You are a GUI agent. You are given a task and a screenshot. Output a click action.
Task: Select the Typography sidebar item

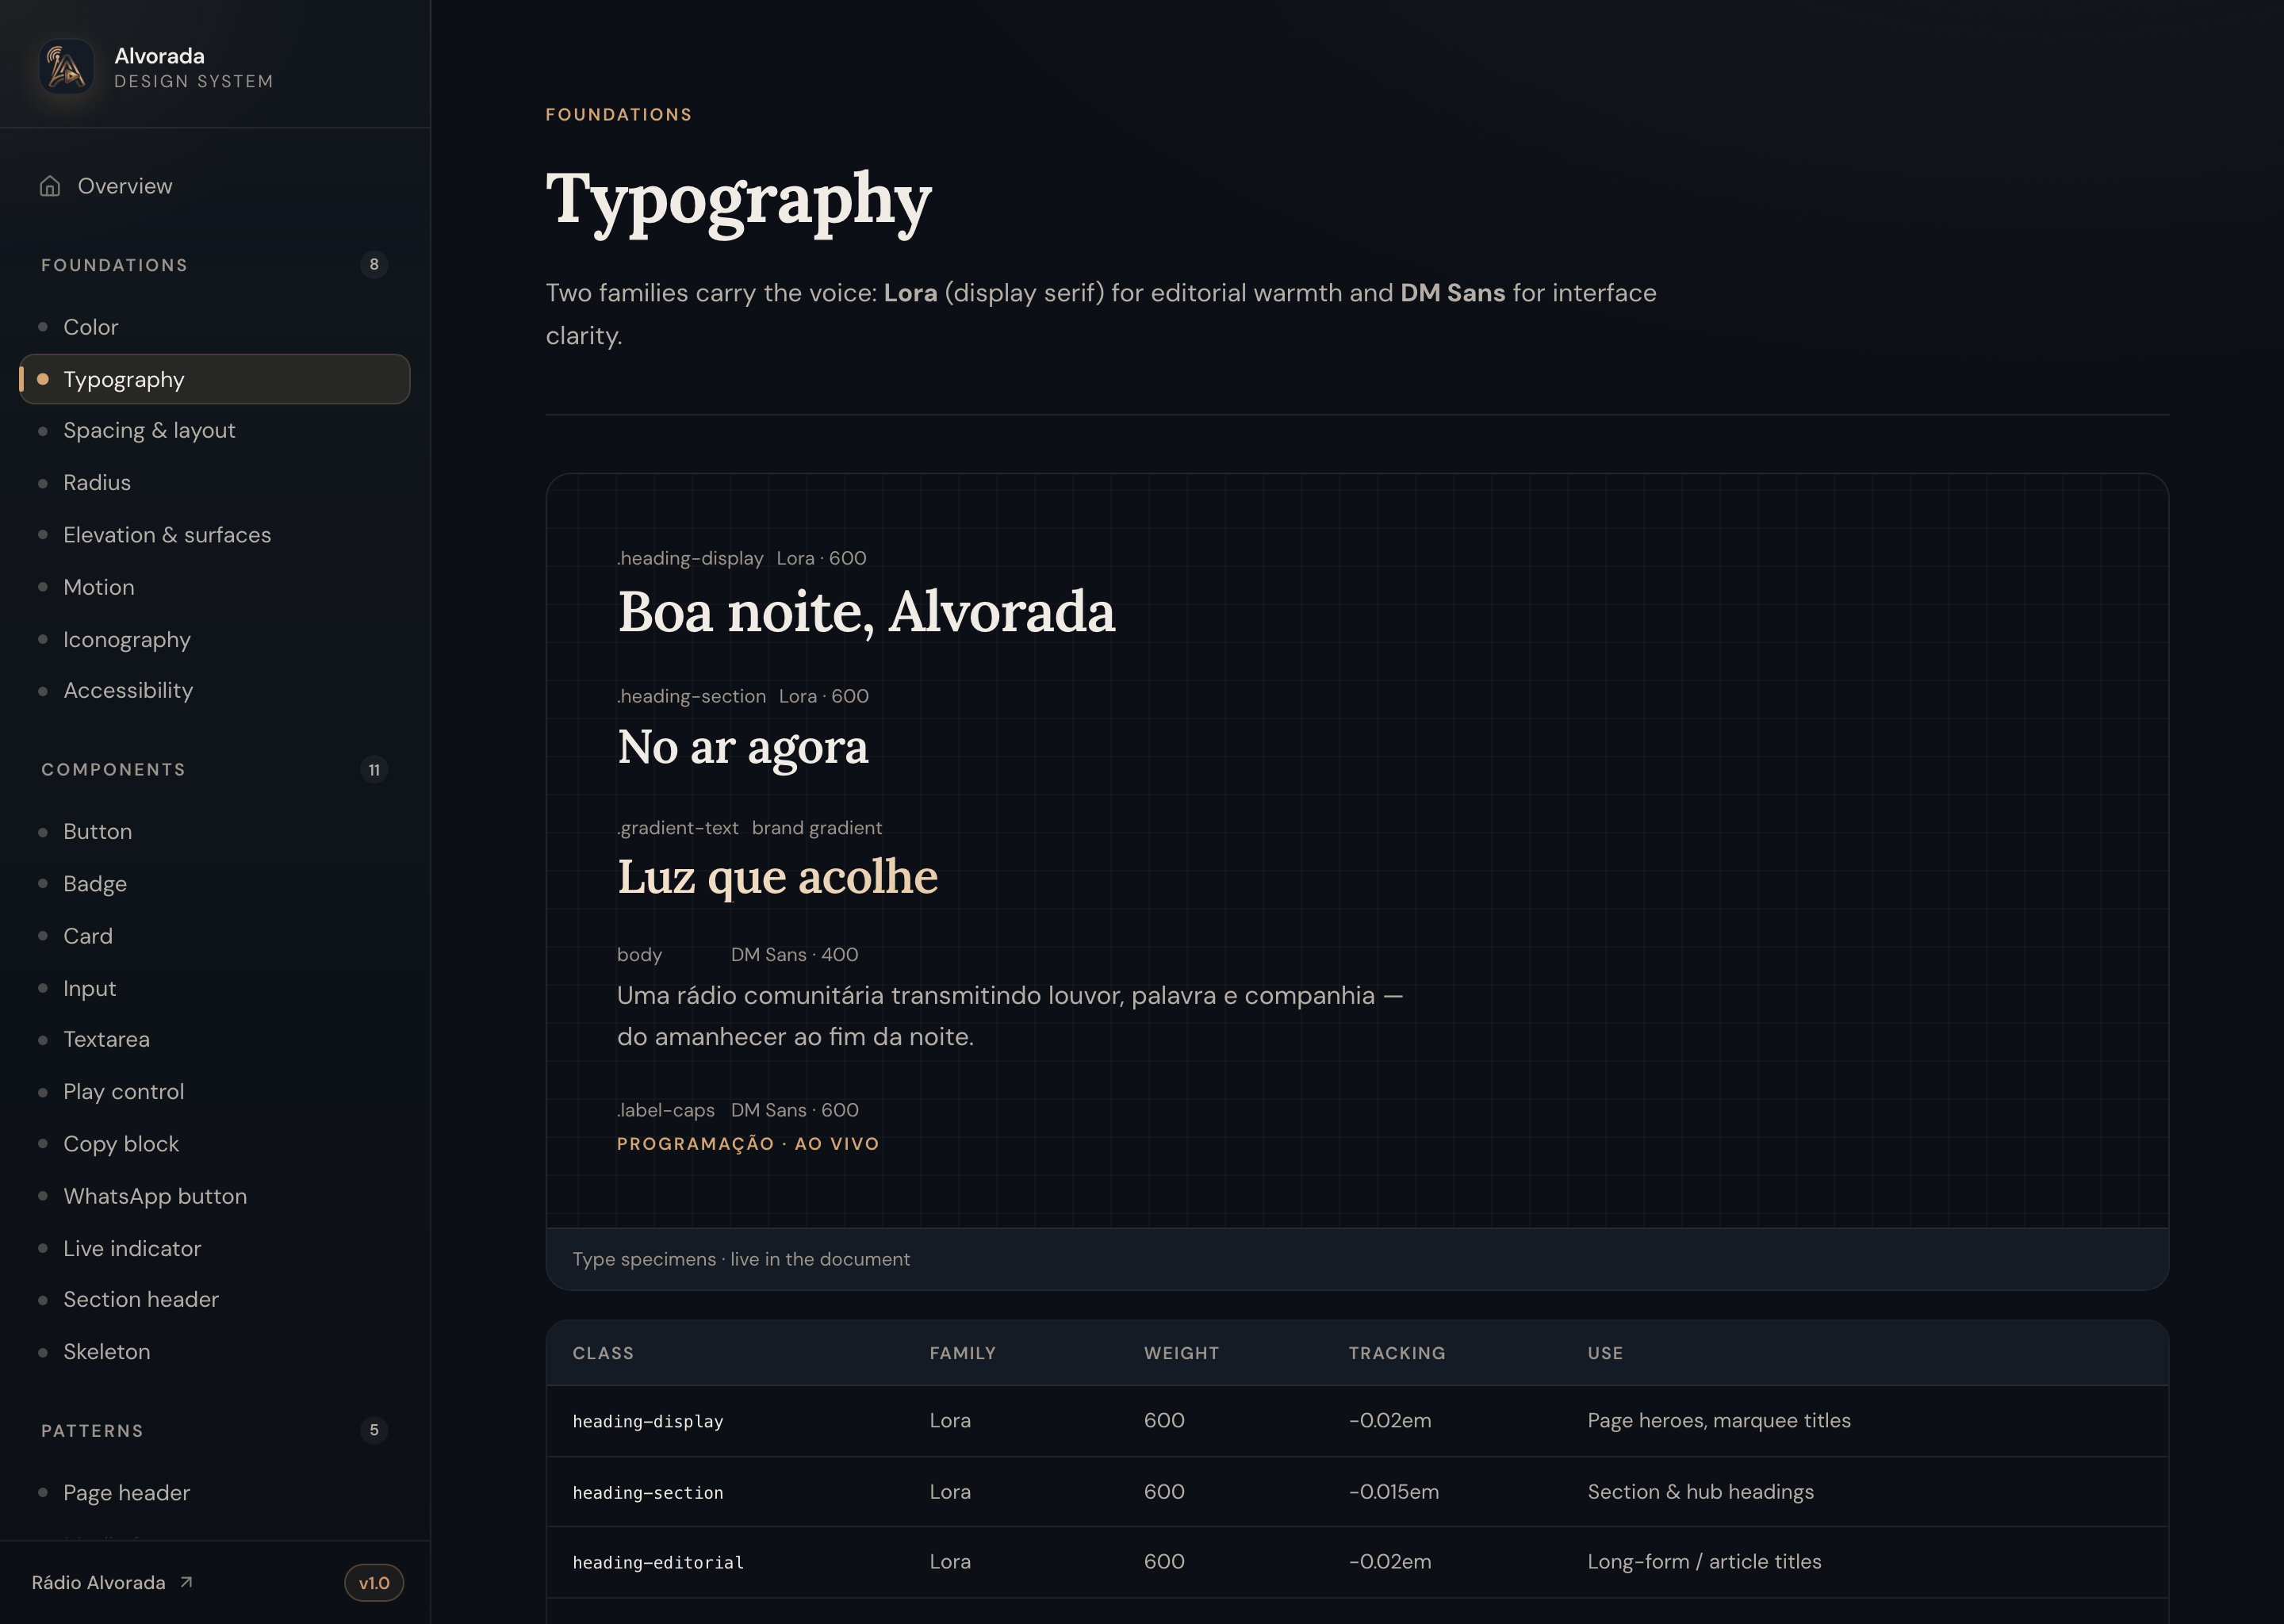click(214, 379)
